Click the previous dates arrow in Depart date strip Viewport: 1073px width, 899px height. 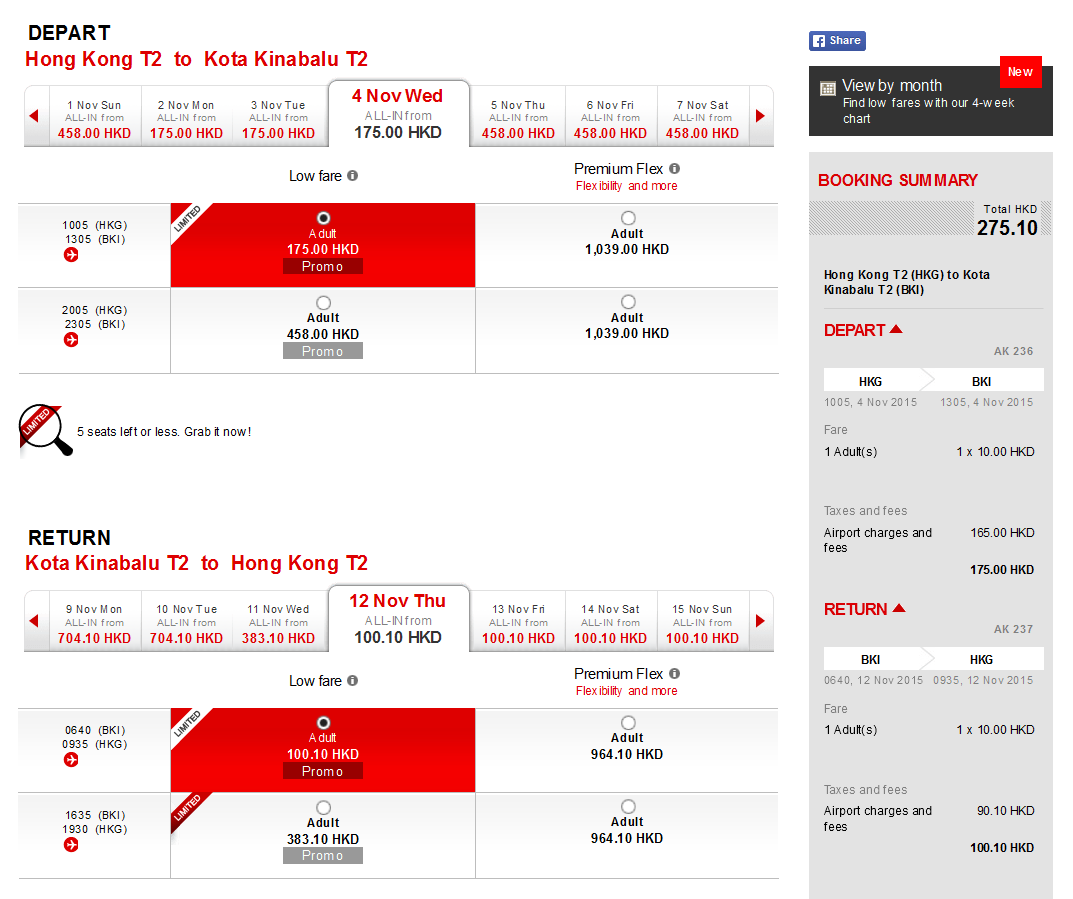[x=34, y=116]
